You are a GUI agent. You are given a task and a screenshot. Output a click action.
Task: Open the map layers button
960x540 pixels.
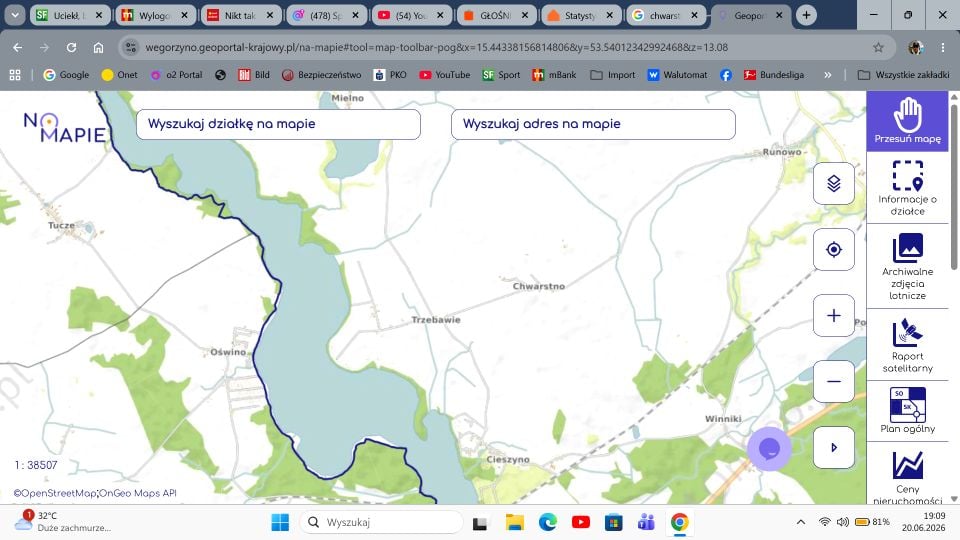pos(834,183)
